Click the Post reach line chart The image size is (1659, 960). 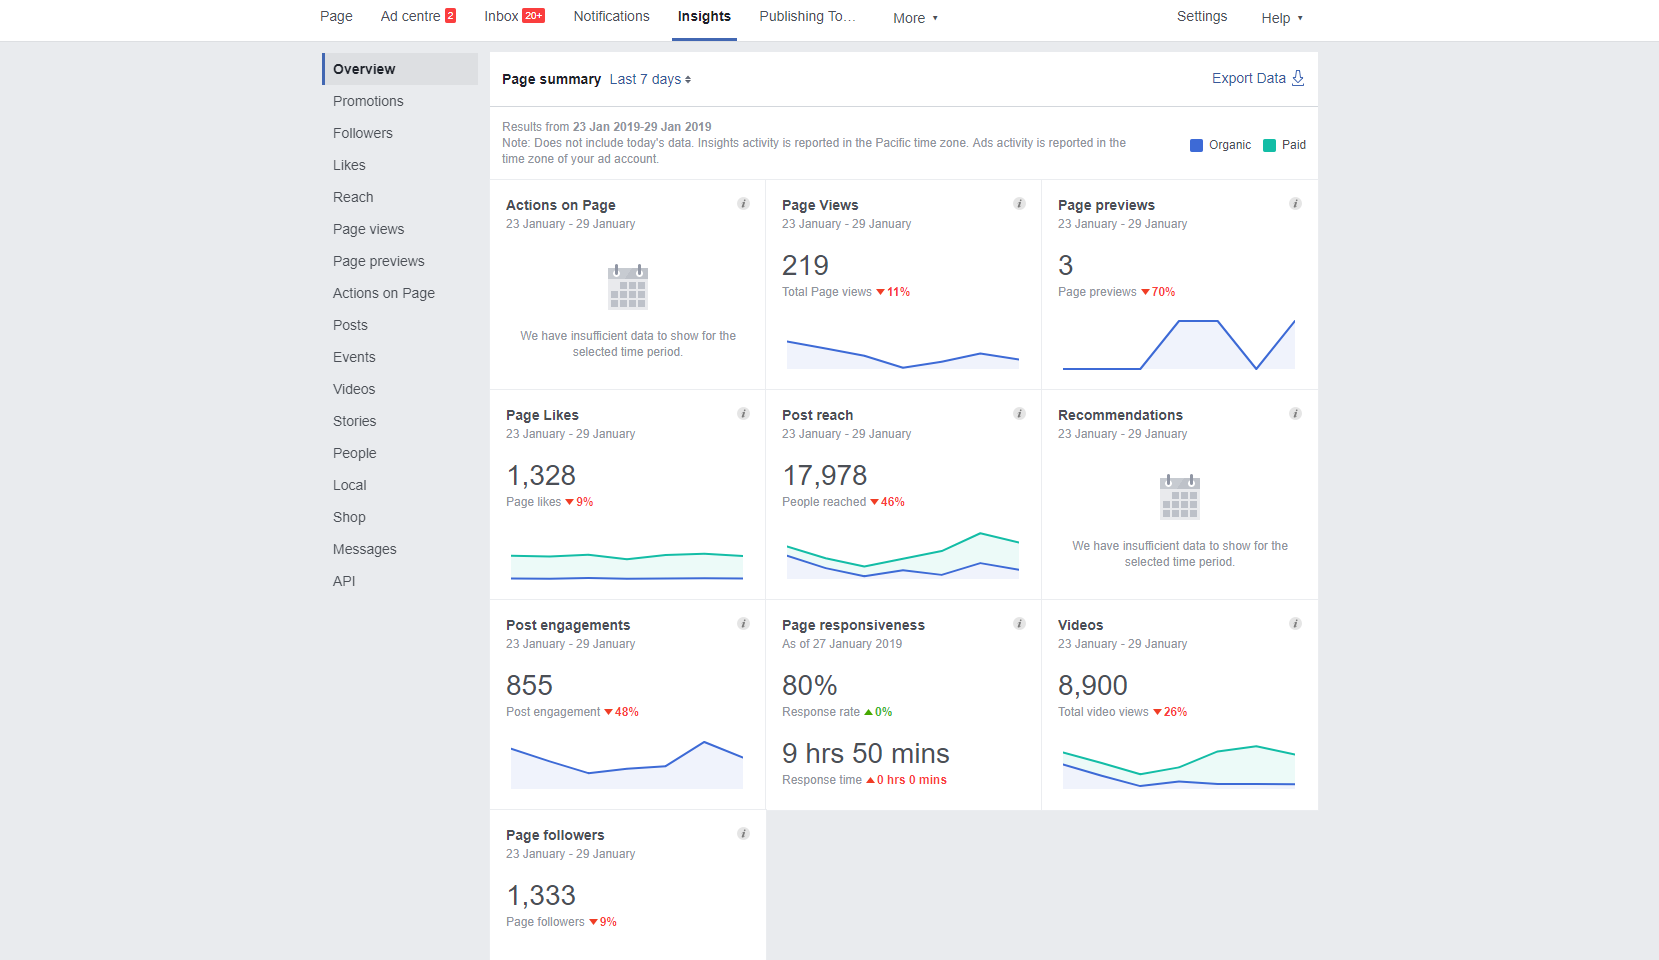coord(903,556)
